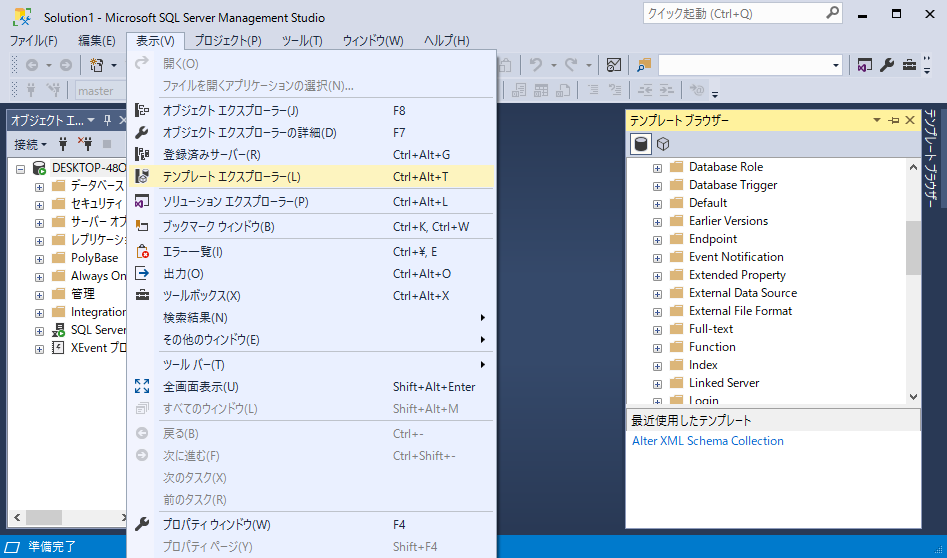Expand the 管理 node in Object Explorer
This screenshot has width=947, height=558.
39,295
